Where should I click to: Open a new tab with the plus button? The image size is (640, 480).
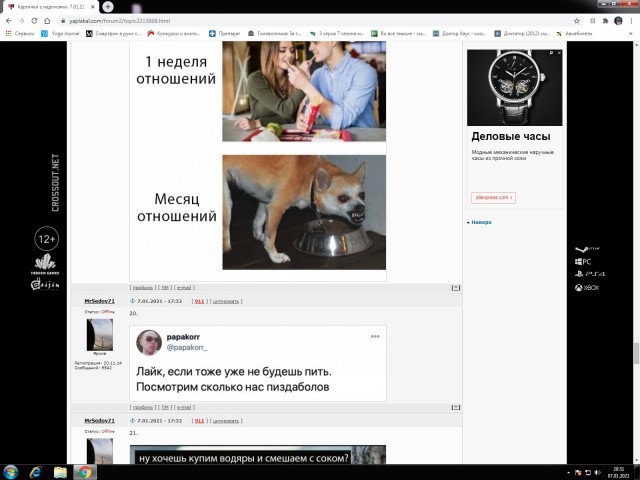[x=108, y=7]
